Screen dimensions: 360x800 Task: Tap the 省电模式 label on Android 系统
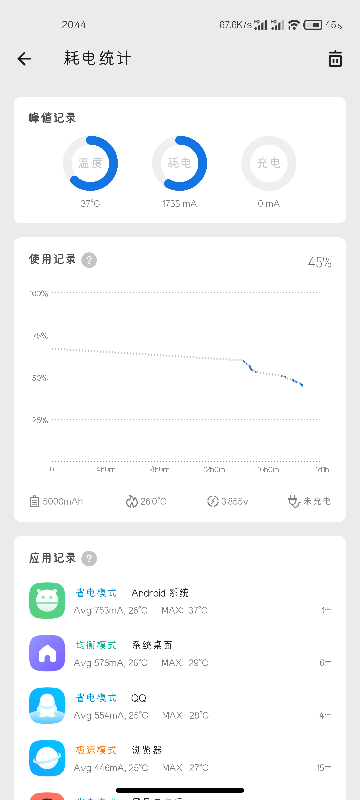point(96,593)
